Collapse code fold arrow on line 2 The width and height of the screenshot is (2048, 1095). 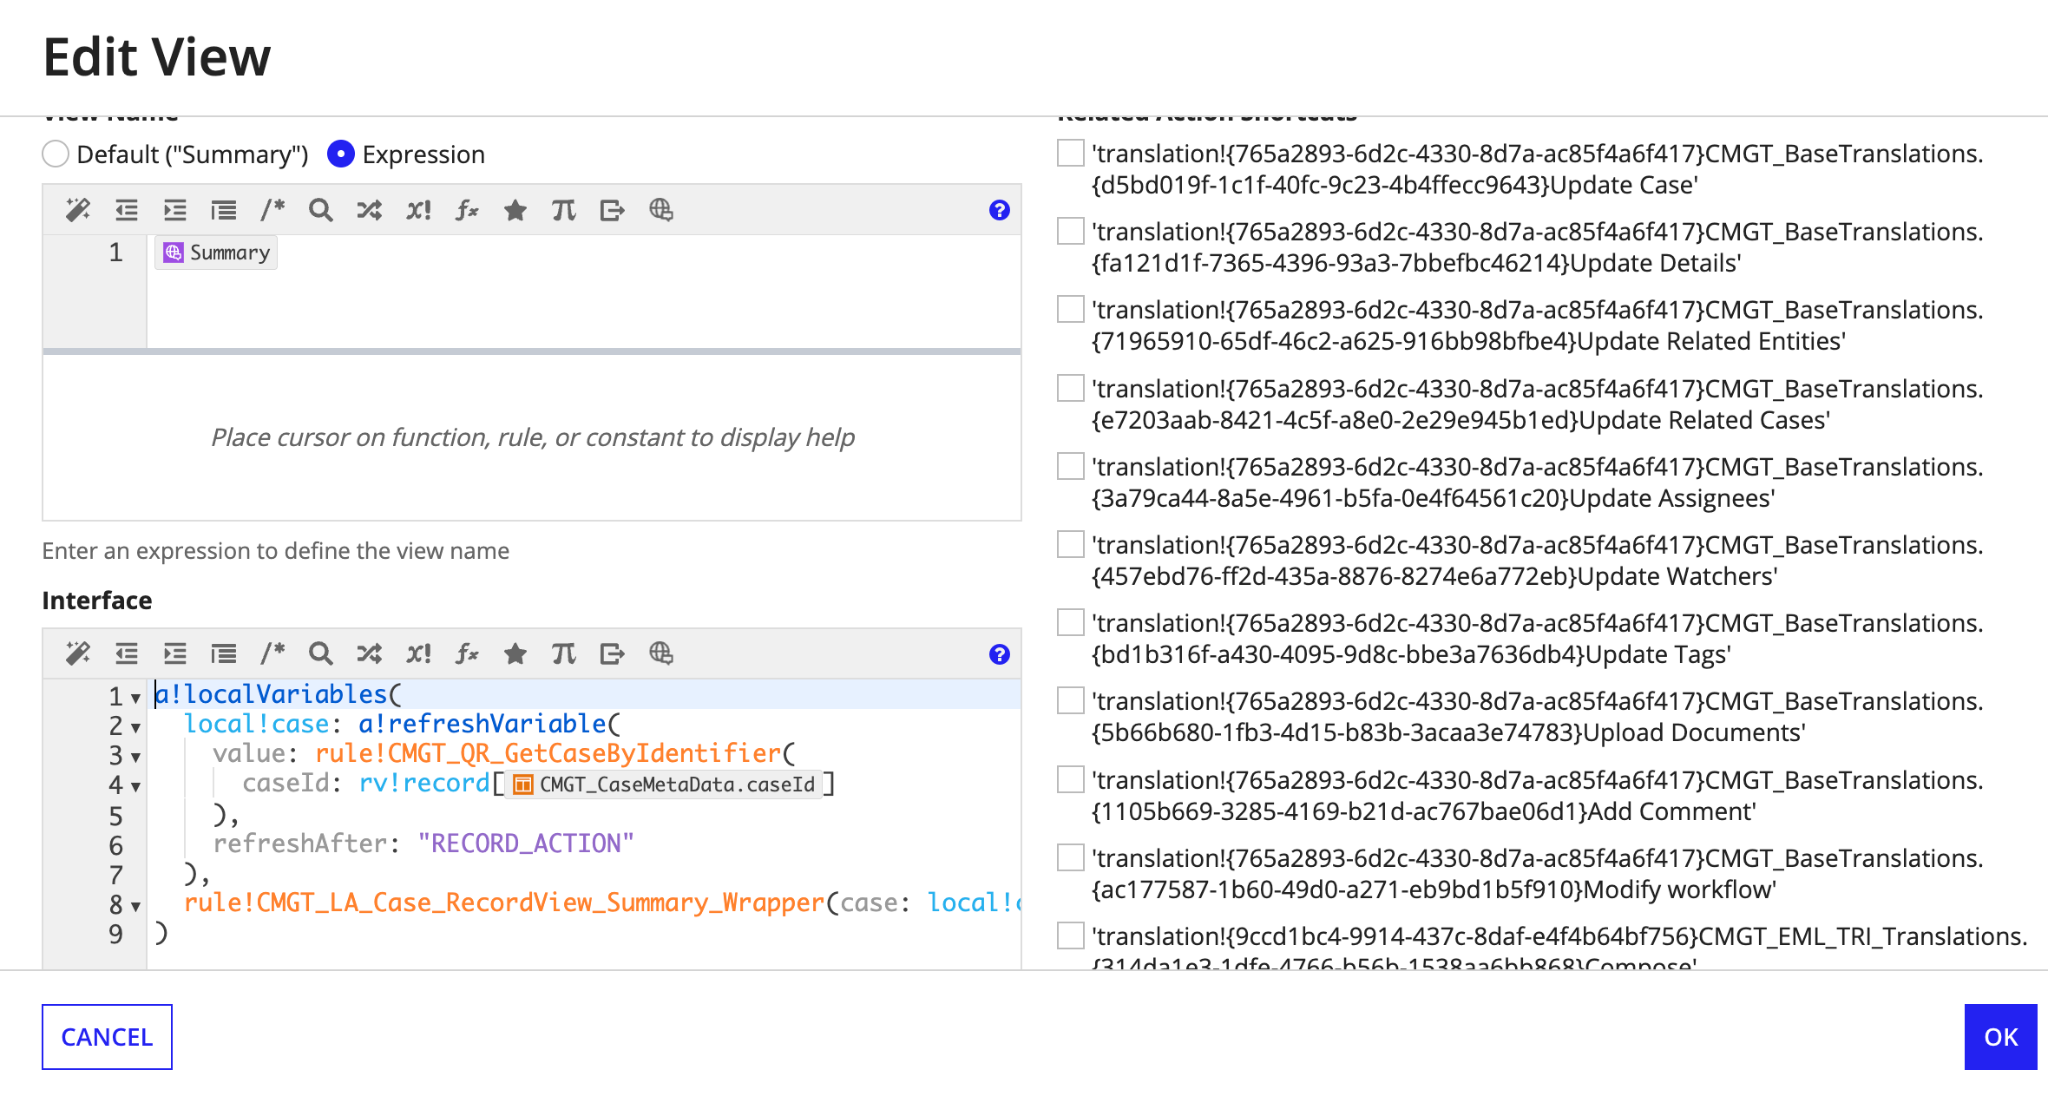pyautogui.click(x=136, y=728)
